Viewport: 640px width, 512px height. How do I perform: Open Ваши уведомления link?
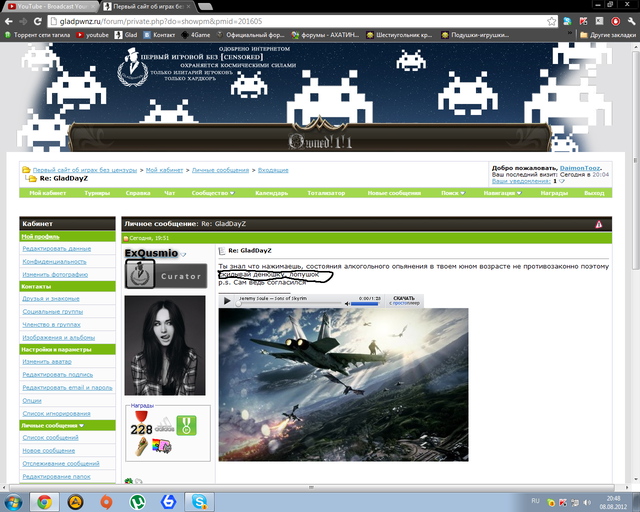pos(521,181)
